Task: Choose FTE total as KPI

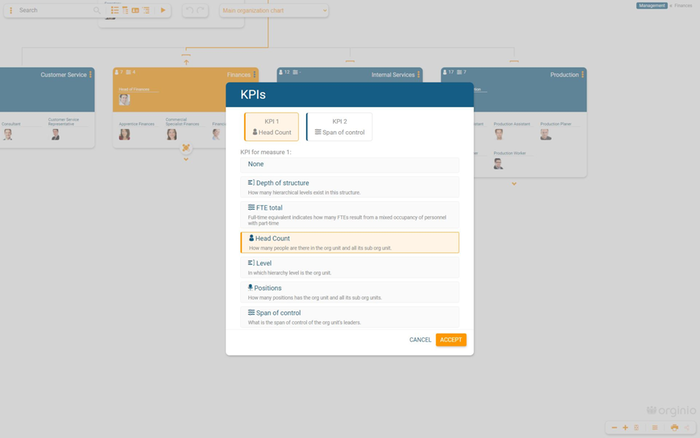Action: point(350,215)
